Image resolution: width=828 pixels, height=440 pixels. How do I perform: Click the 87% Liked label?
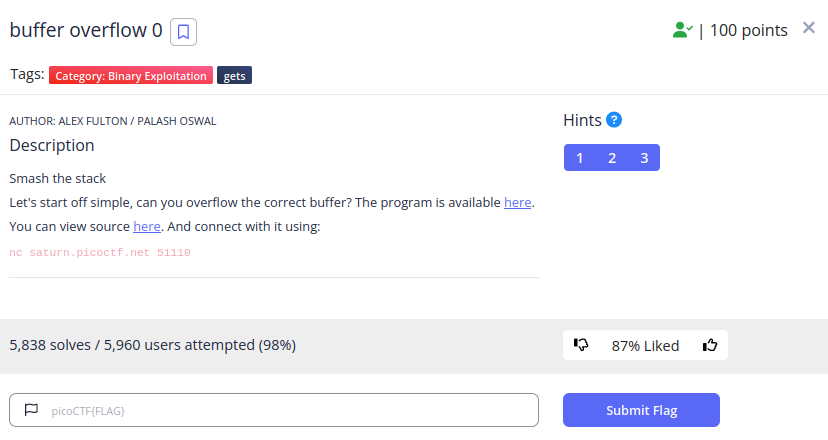(x=645, y=346)
